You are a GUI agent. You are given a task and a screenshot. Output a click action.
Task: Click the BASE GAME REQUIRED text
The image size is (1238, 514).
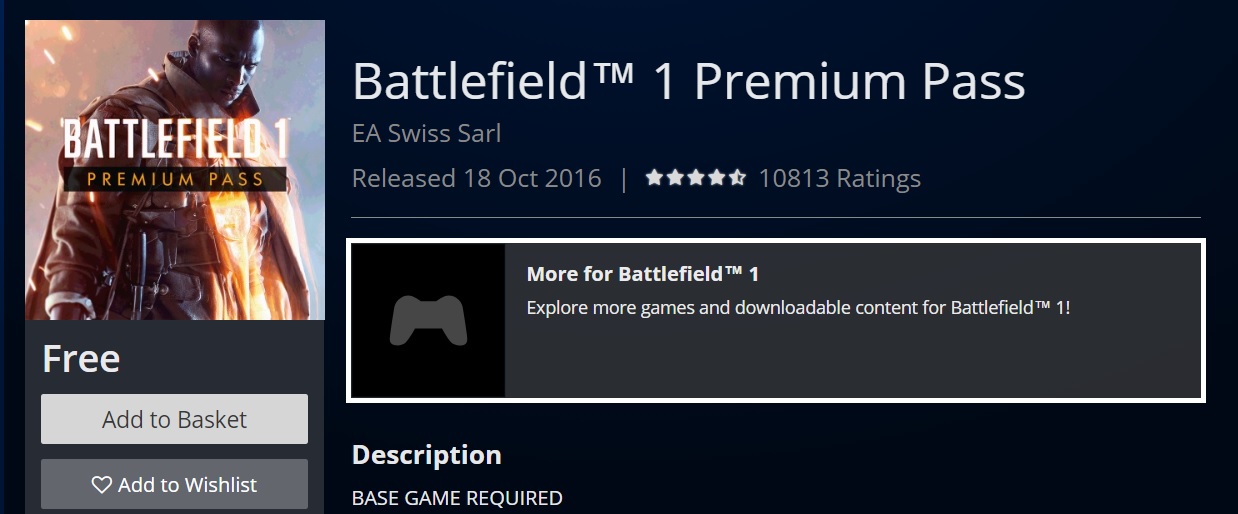pyautogui.click(x=457, y=498)
